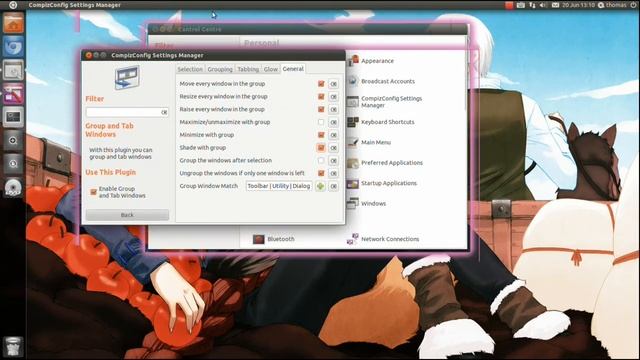
Task: Switch to the Glow tab
Action: point(271,69)
